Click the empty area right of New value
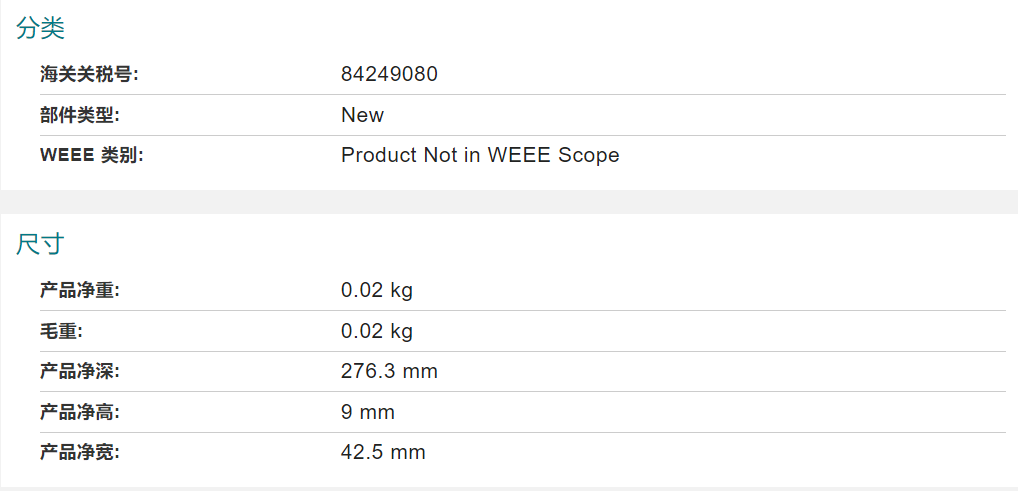The width and height of the screenshot is (1018, 491). (695, 116)
